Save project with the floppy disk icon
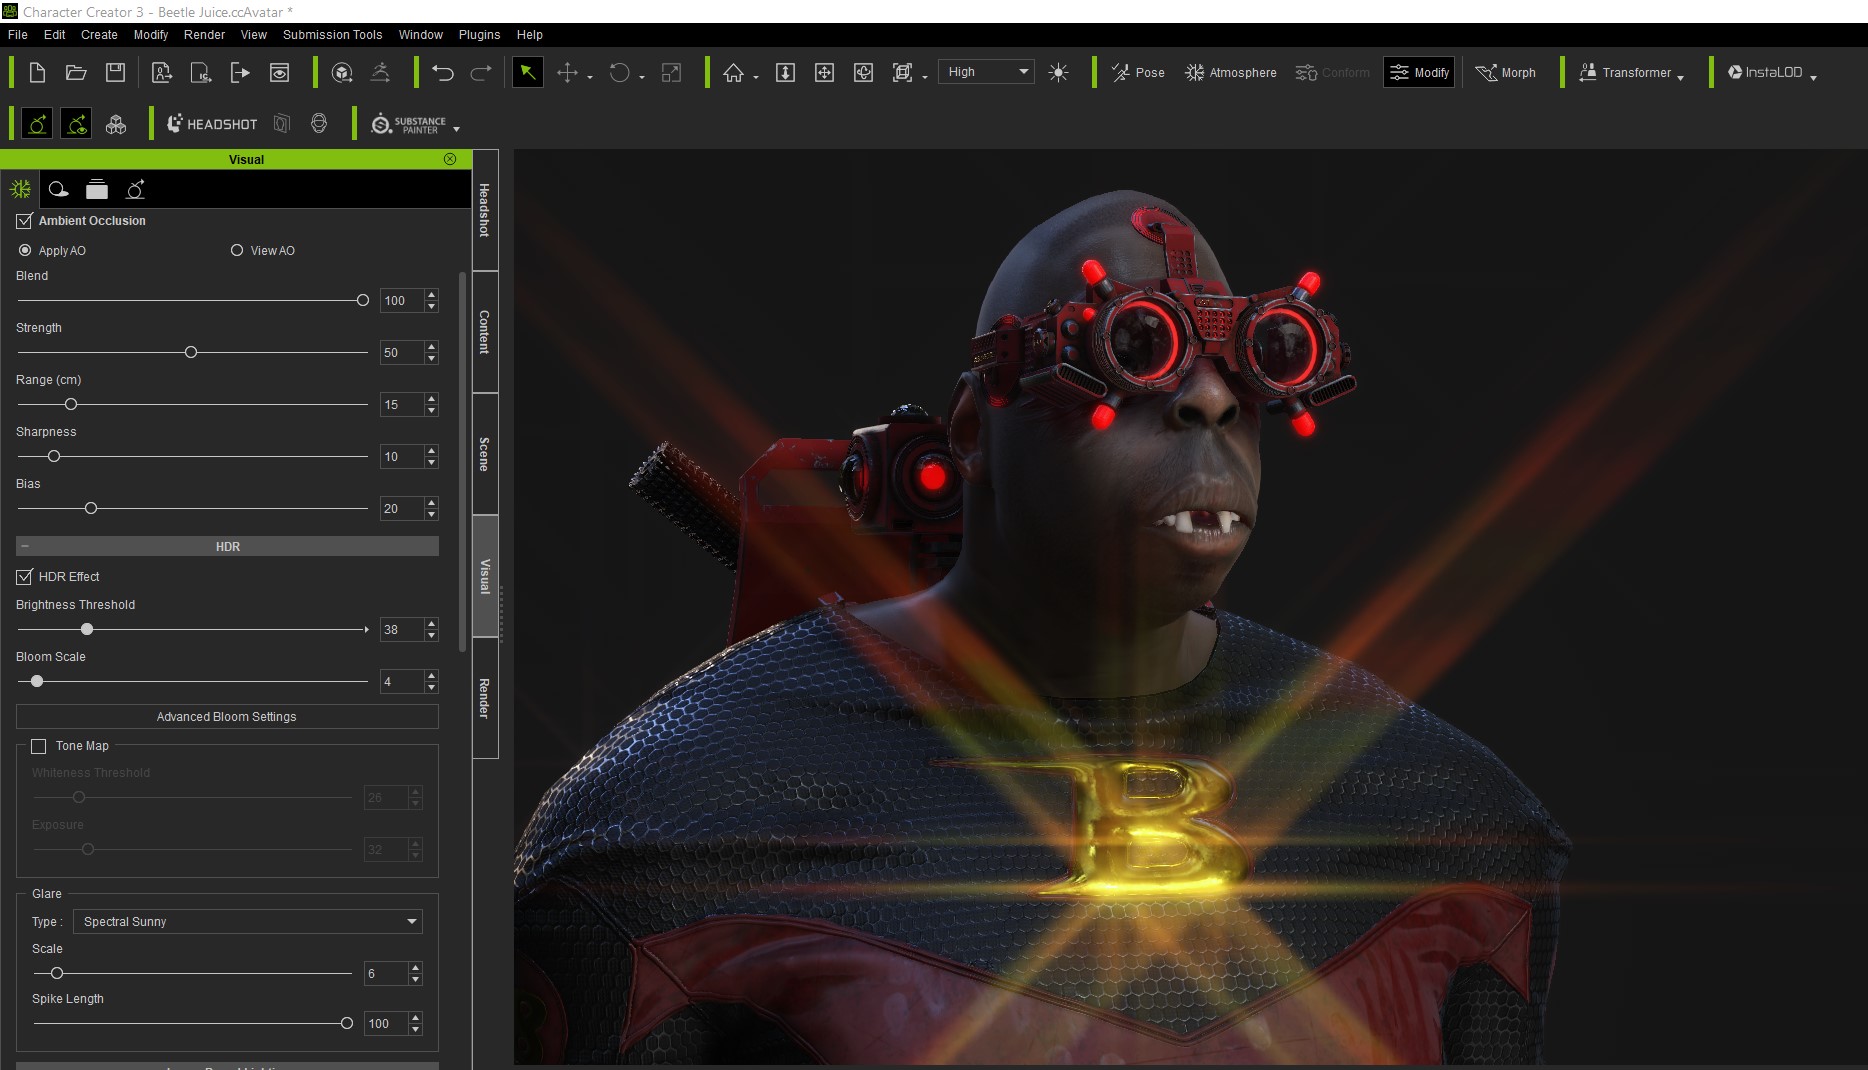1868x1070 pixels. coord(115,72)
